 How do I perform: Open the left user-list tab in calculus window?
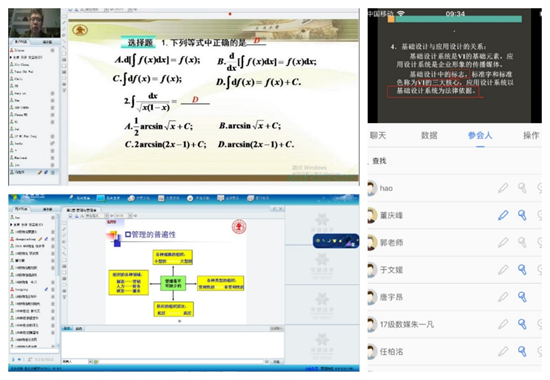tap(21, 42)
